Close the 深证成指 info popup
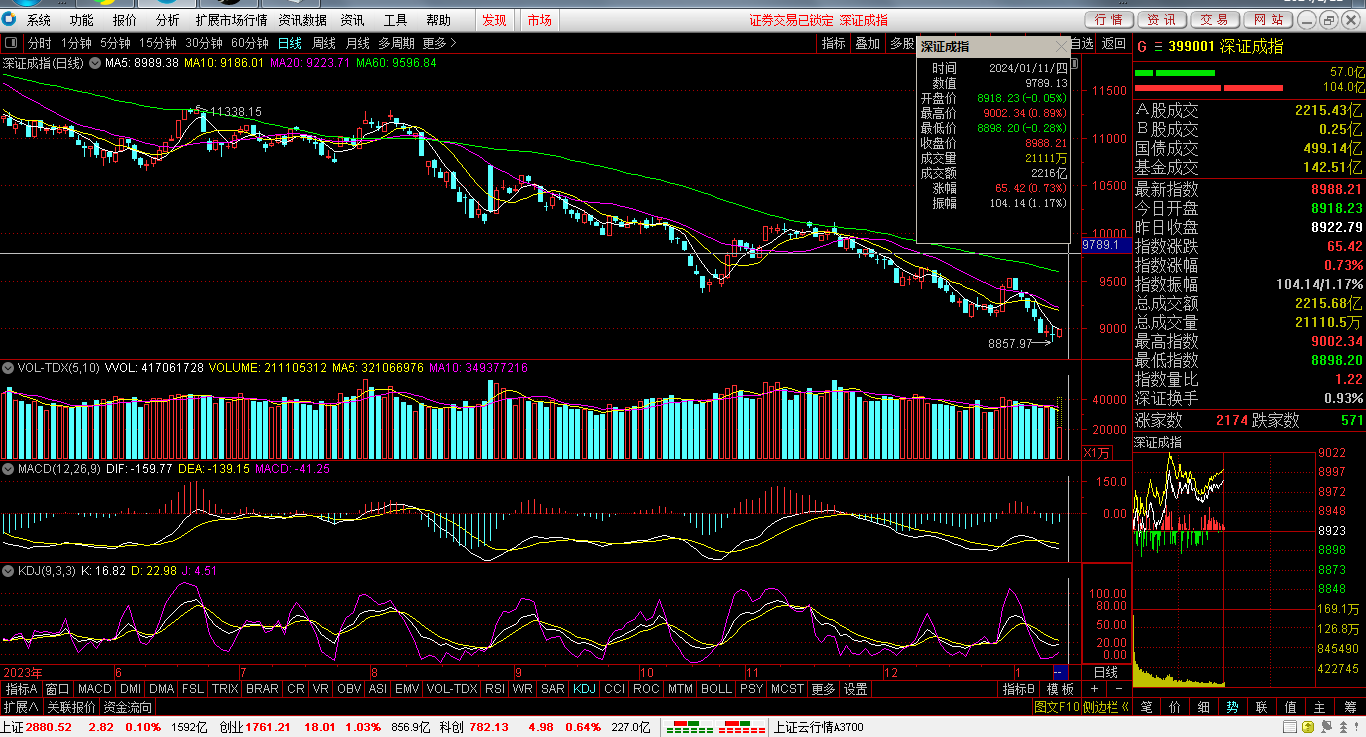This screenshot has width=1366, height=737. click(x=1061, y=46)
